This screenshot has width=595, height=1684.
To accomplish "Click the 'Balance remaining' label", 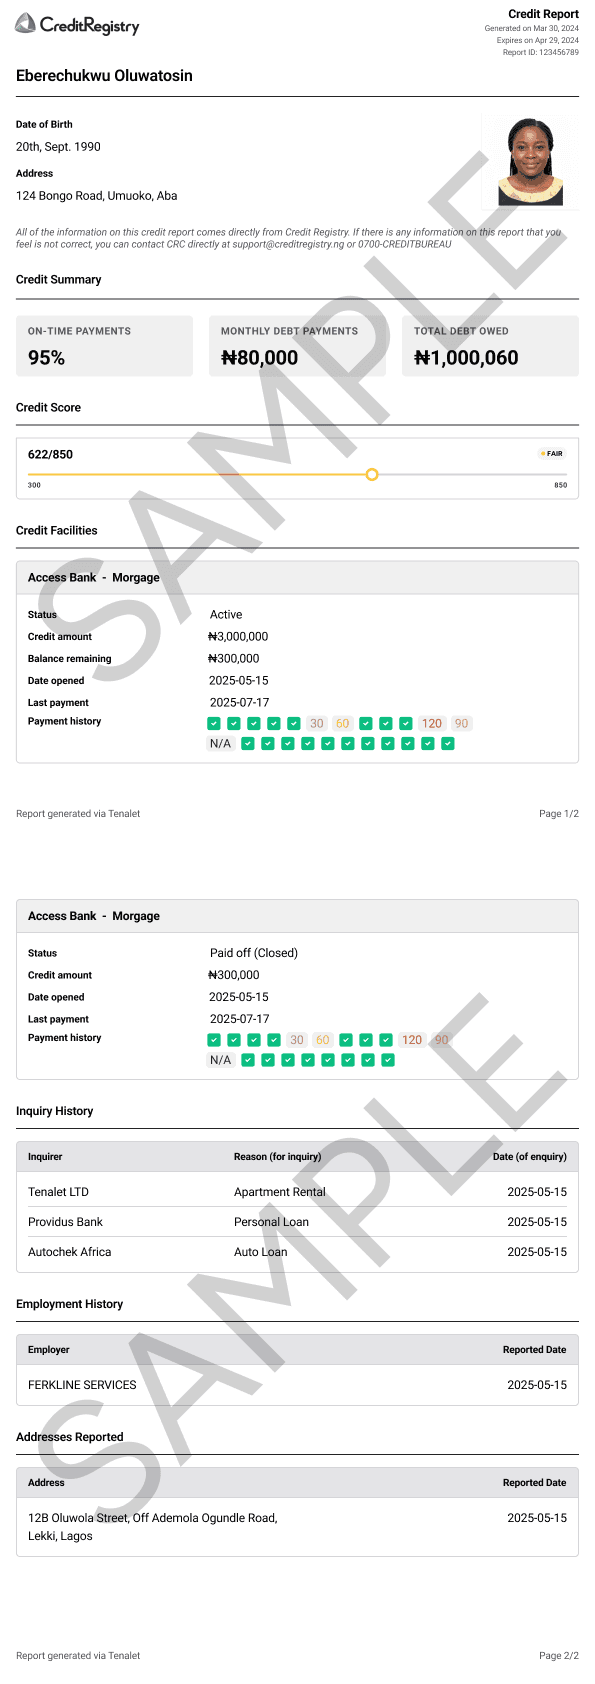I will 69,659.
